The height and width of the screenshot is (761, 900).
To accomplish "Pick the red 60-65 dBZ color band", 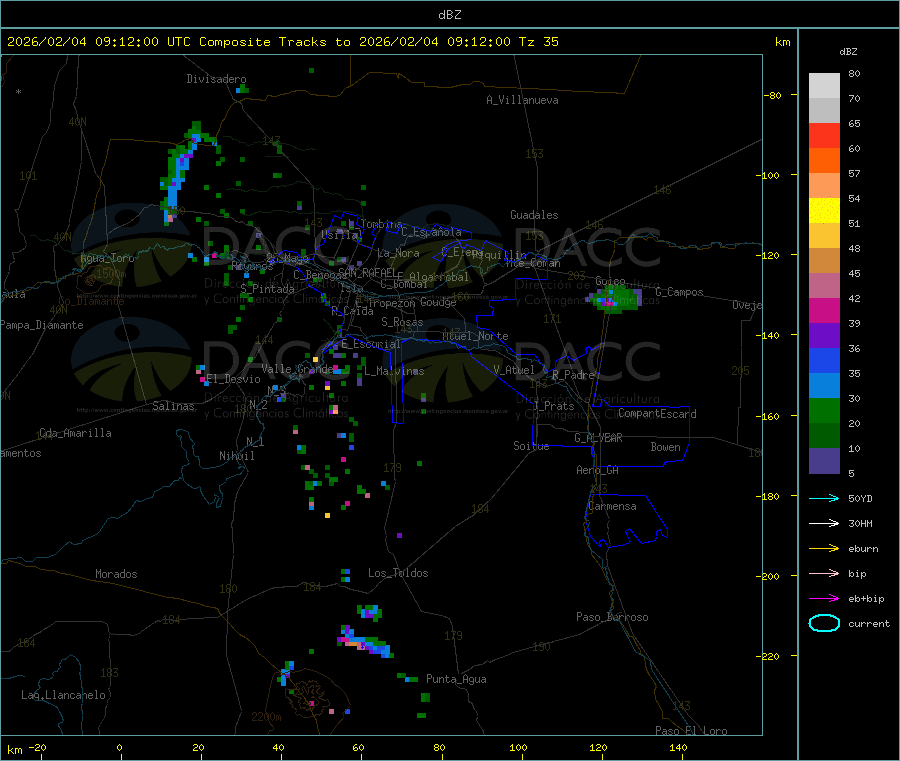I will click(824, 135).
